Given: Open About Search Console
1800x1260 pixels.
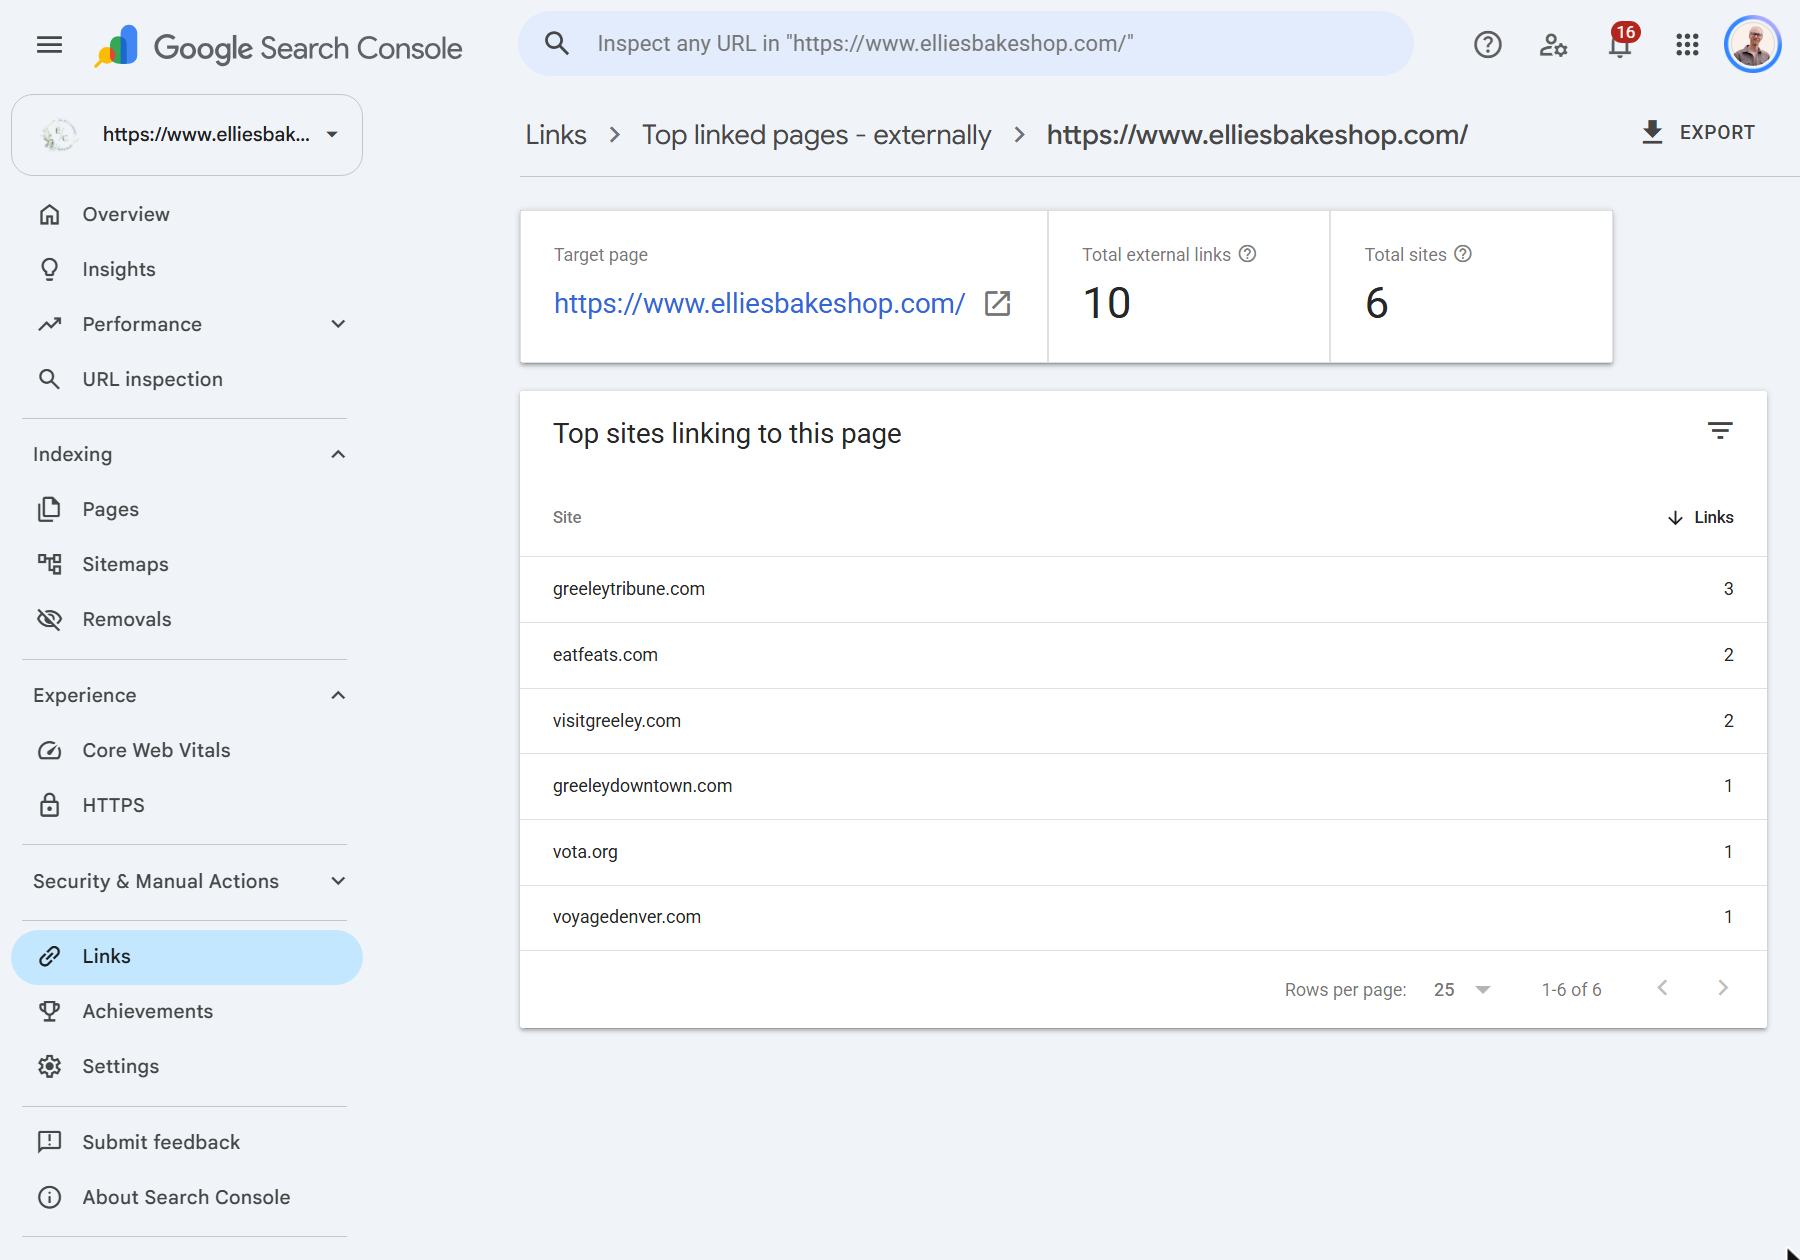Looking at the screenshot, I should tap(187, 1197).
